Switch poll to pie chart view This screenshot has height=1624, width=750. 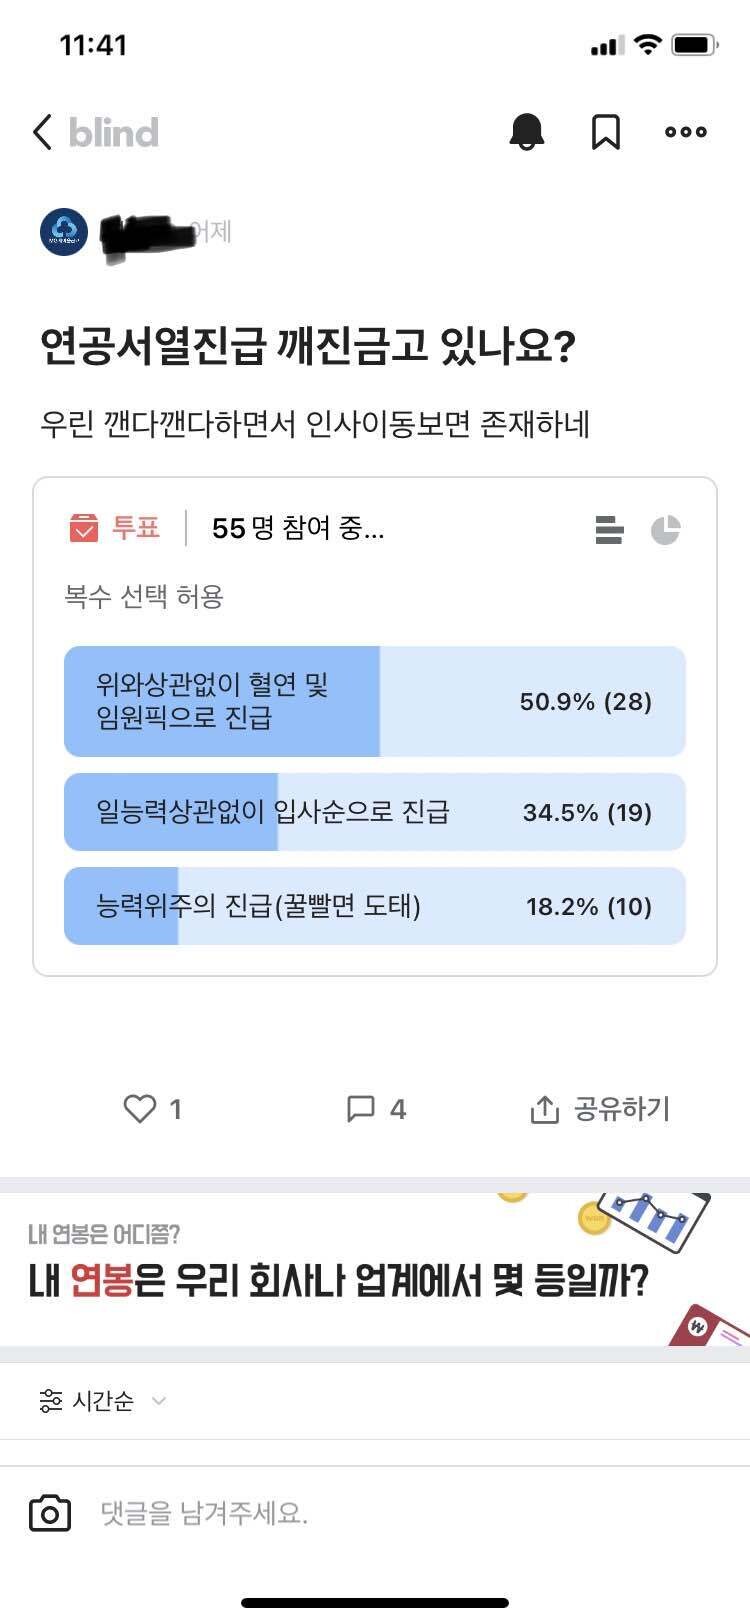[668, 529]
